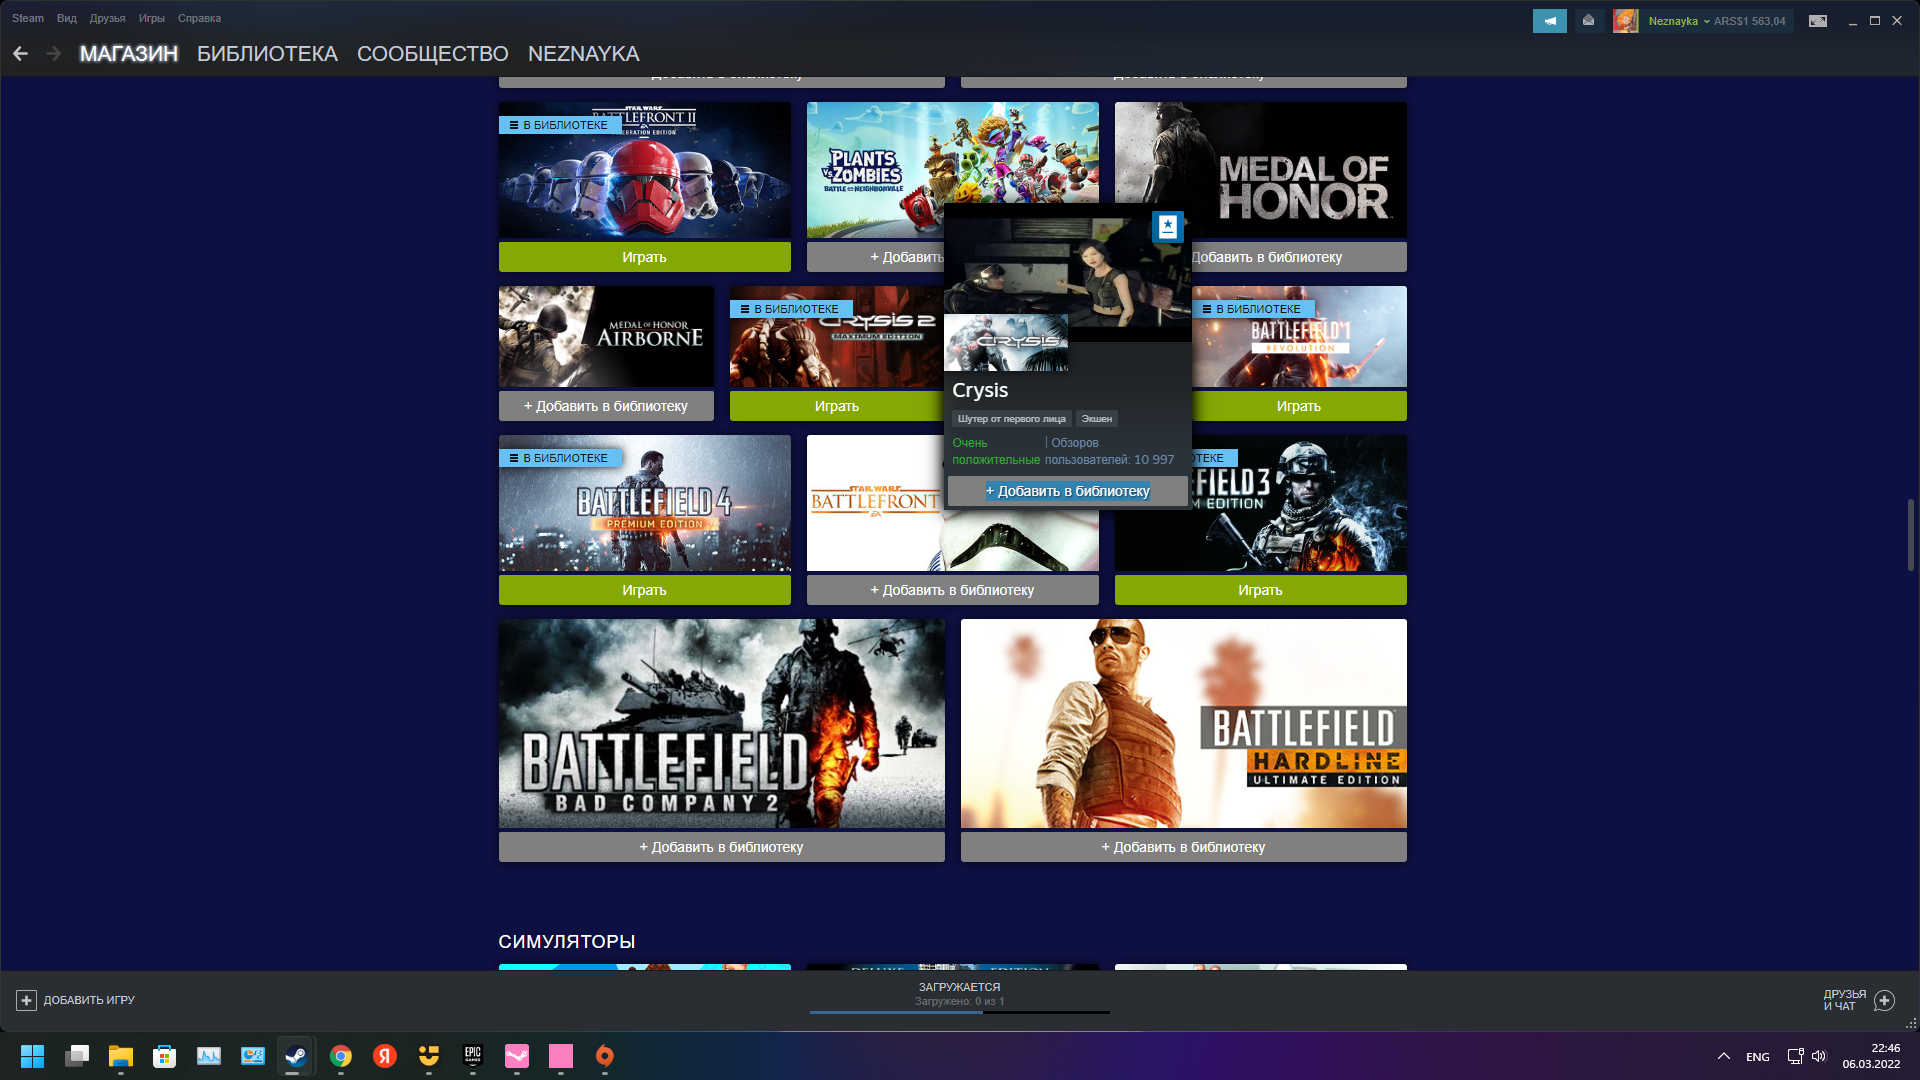Click the network tray icon
The image size is (1920, 1080).
pyautogui.click(x=1795, y=1056)
